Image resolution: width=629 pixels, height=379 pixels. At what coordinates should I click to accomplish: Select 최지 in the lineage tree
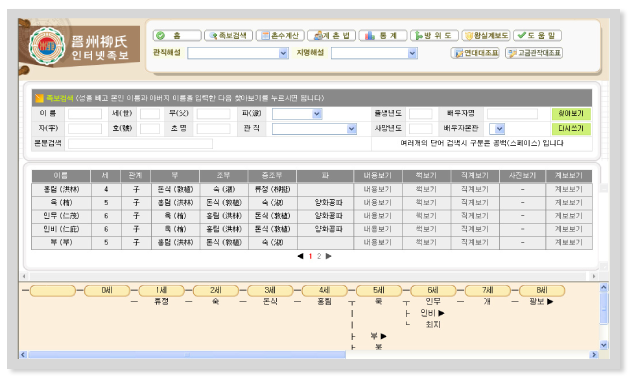pyautogui.click(x=433, y=324)
